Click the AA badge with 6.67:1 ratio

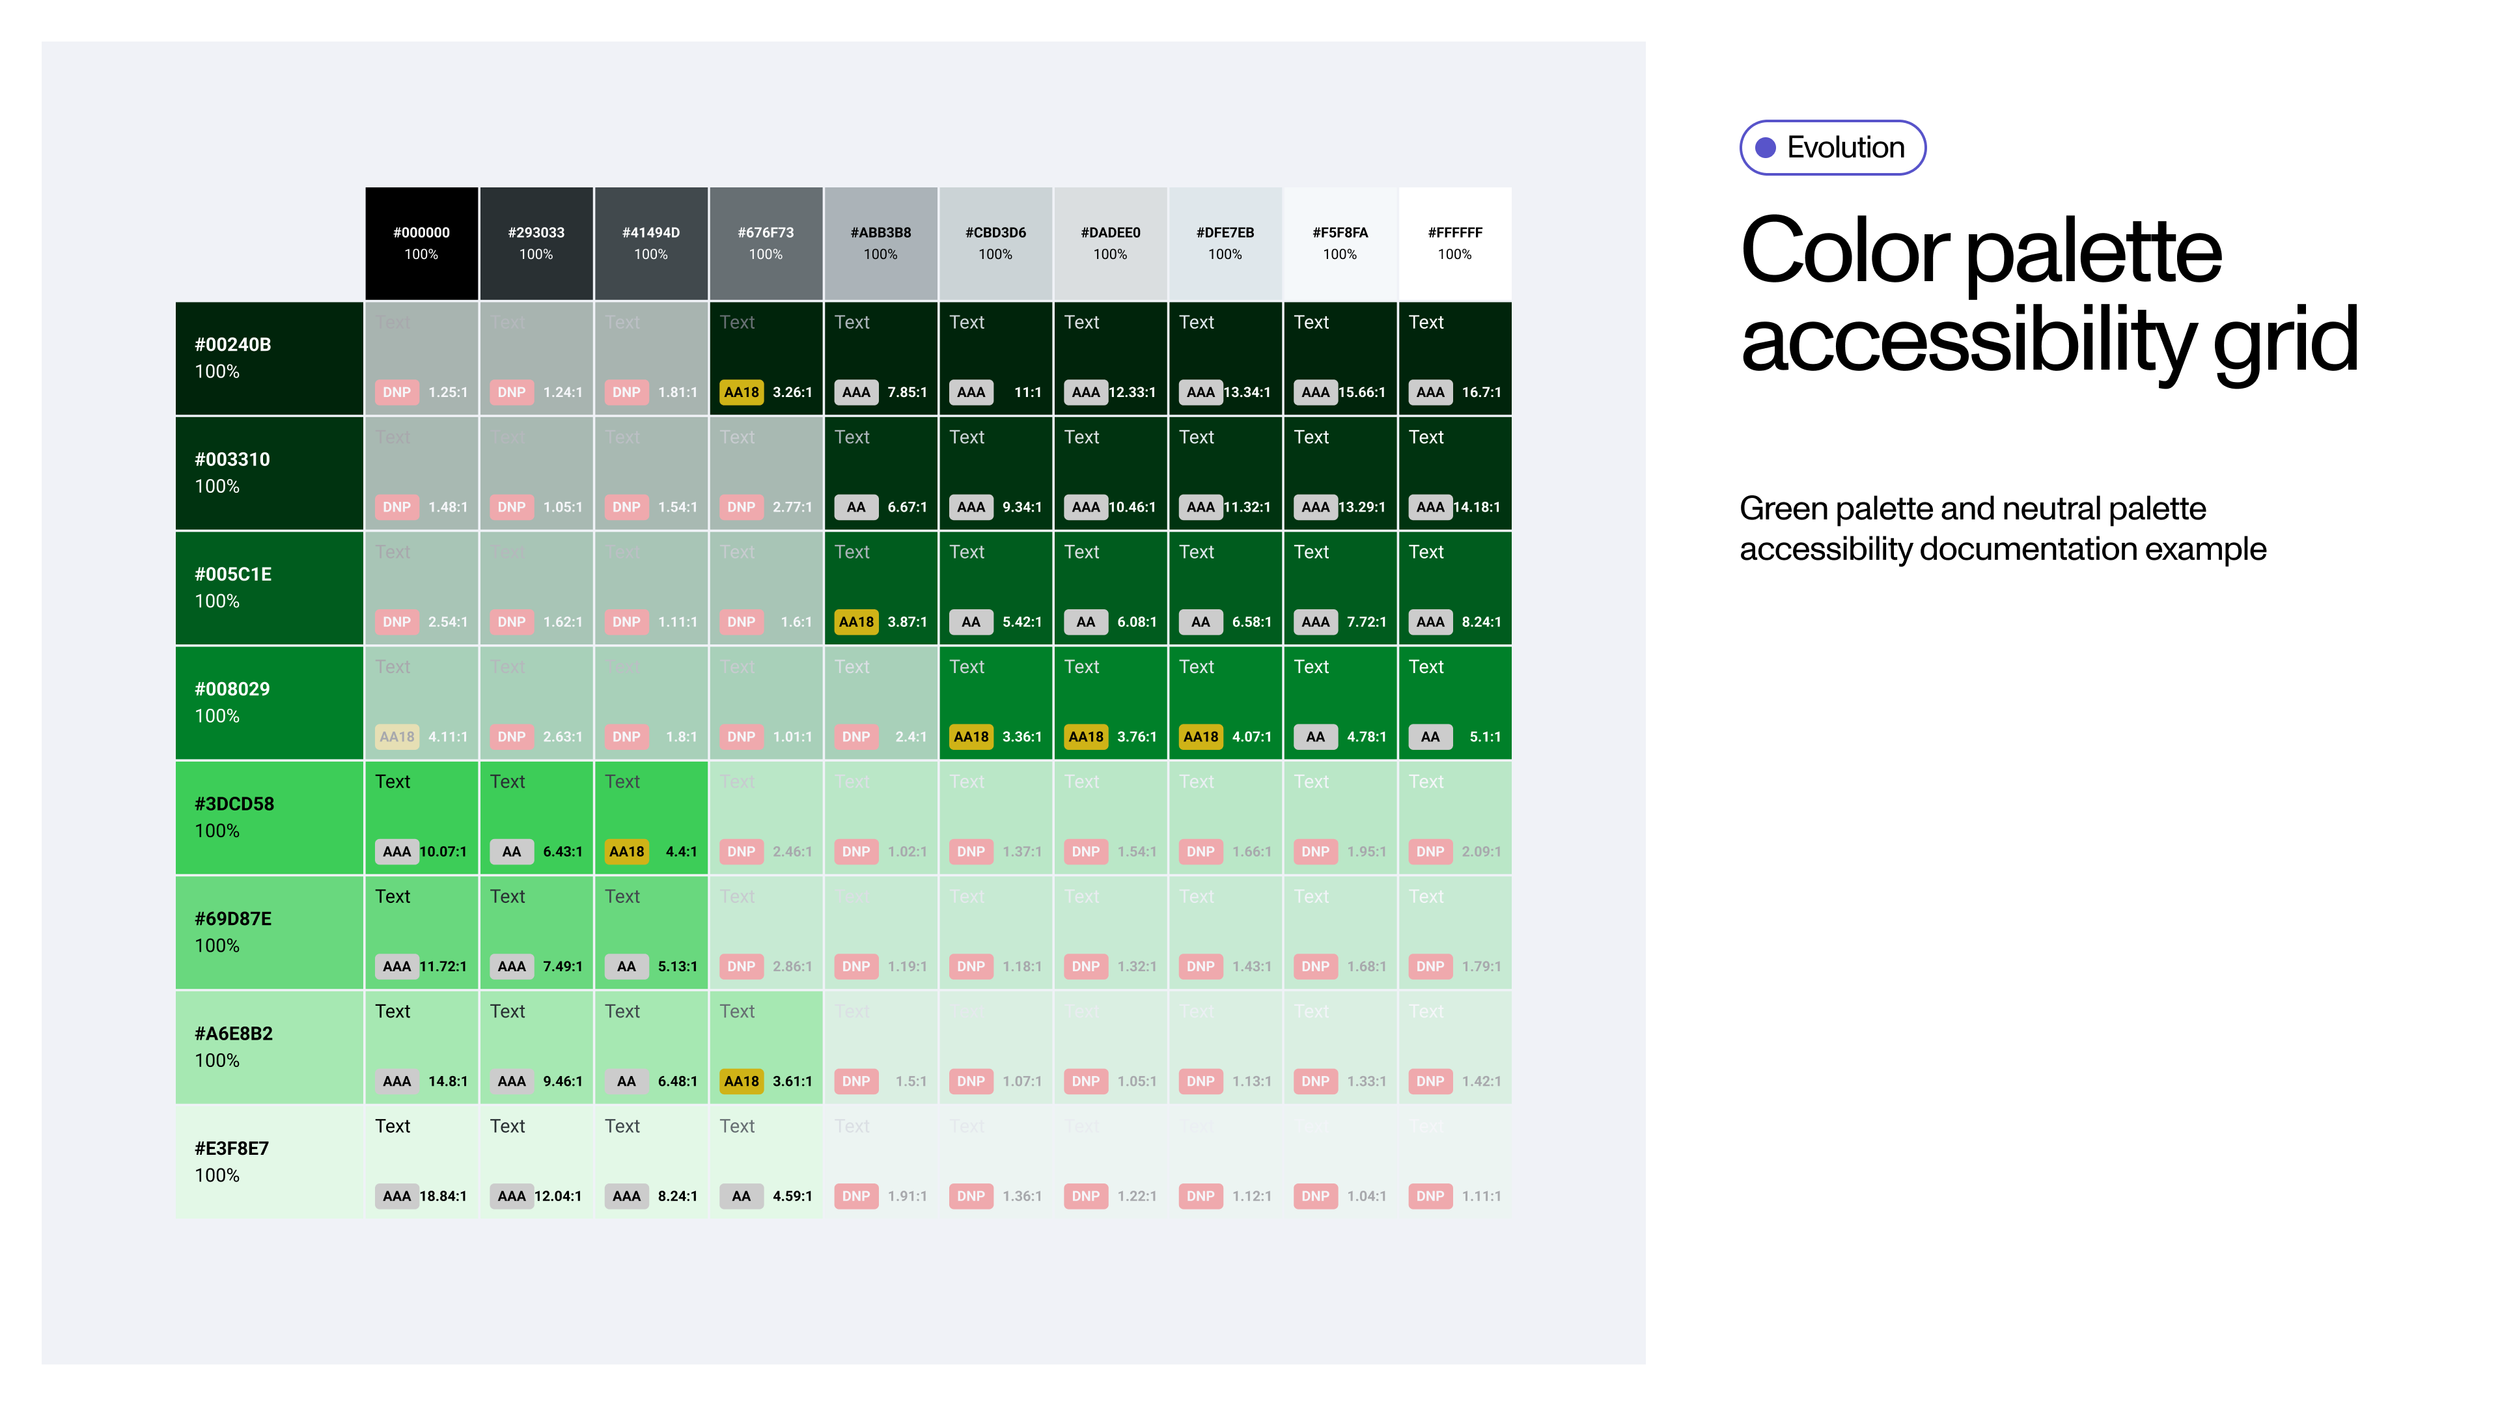click(x=856, y=507)
